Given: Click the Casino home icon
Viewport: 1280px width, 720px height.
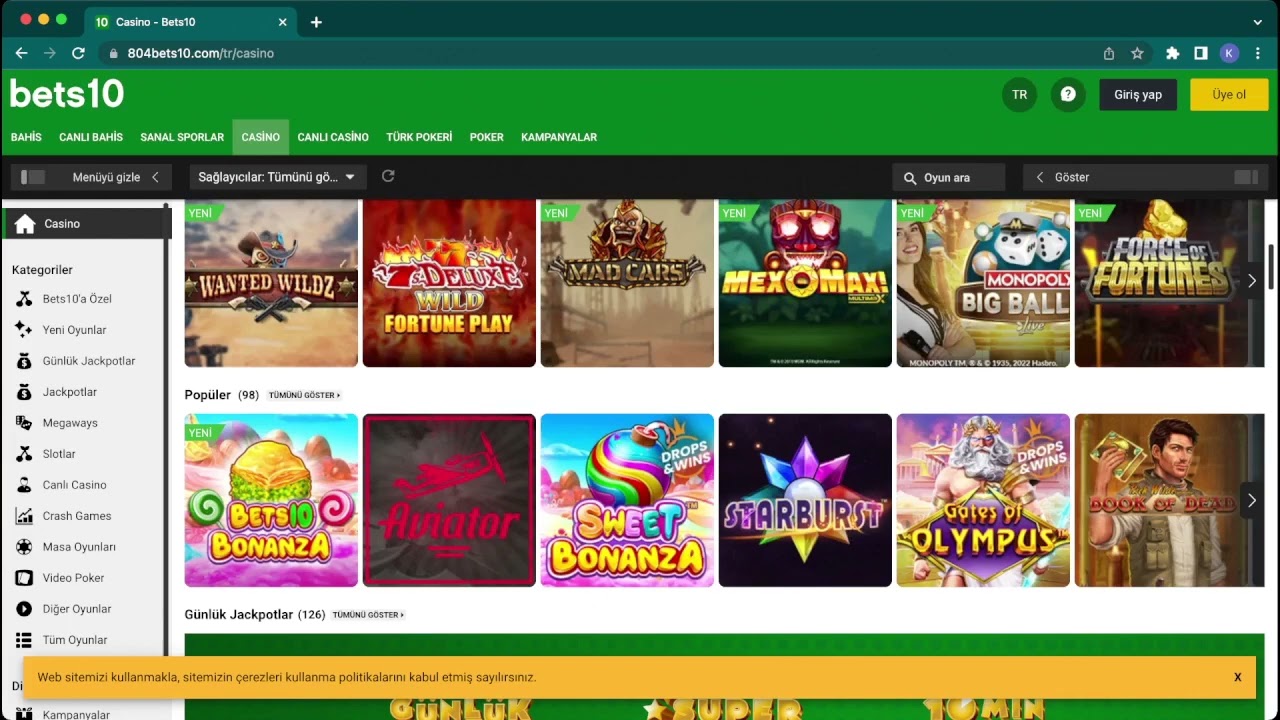Looking at the screenshot, I should tap(25, 224).
